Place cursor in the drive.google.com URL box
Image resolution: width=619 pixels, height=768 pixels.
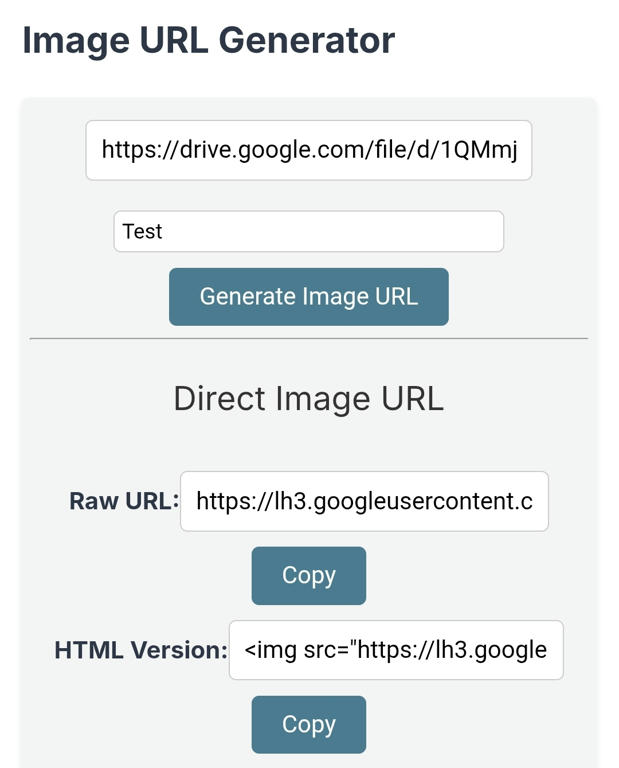click(x=308, y=151)
